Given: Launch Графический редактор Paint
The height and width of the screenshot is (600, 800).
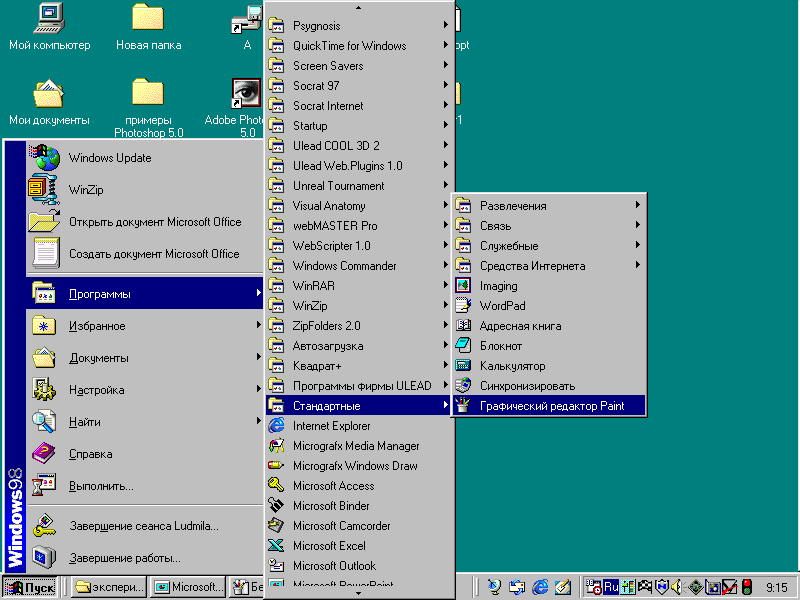Looking at the screenshot, I should [549, 406].
